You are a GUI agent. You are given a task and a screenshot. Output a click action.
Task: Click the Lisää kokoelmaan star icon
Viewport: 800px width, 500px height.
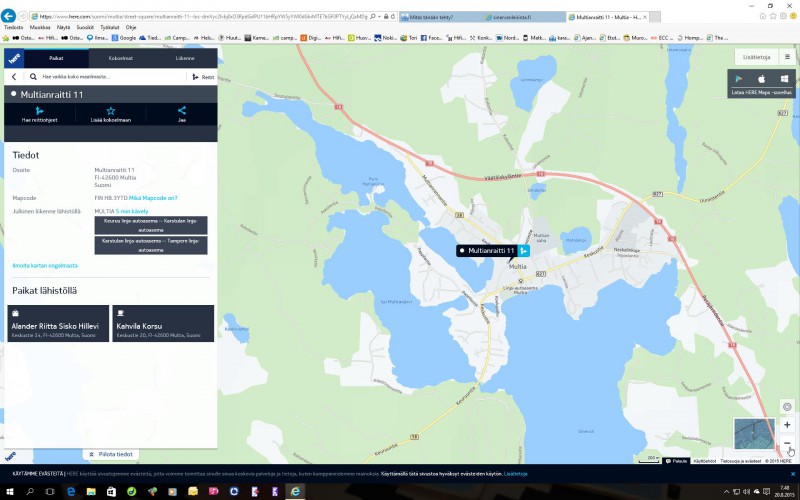(x=111, y=112)
